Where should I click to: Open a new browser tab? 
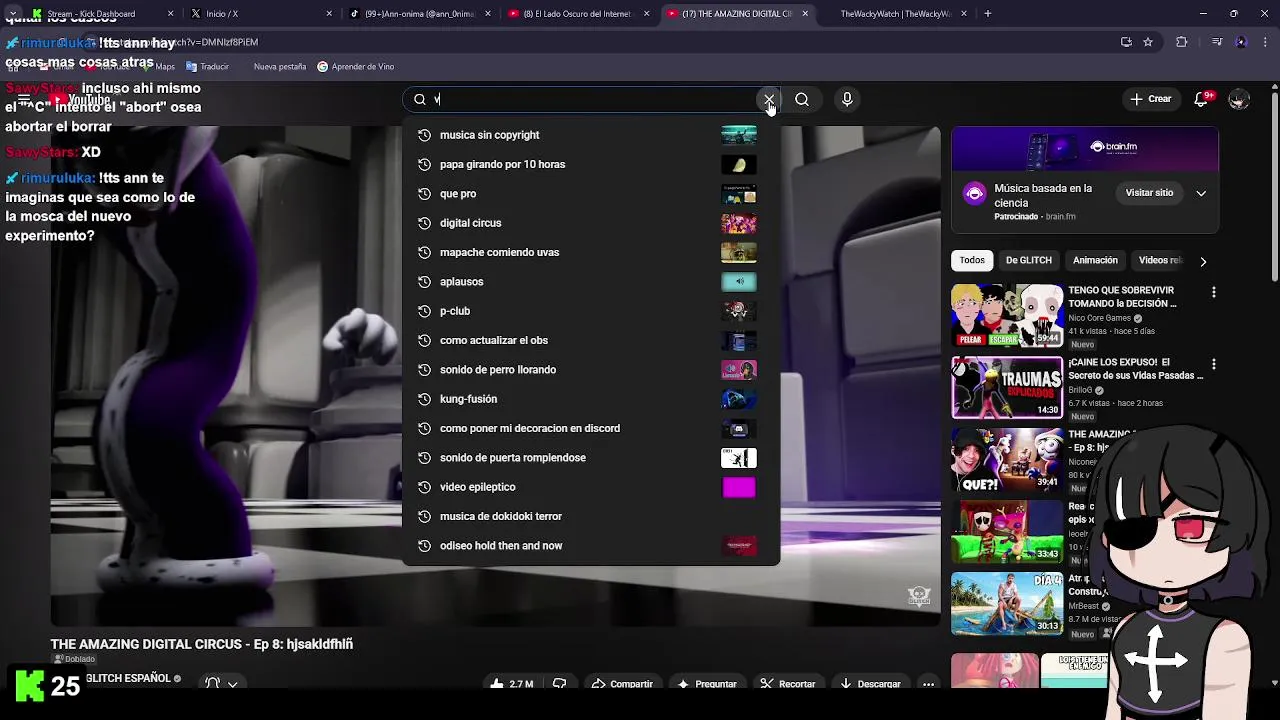click(x=987, y=14)
